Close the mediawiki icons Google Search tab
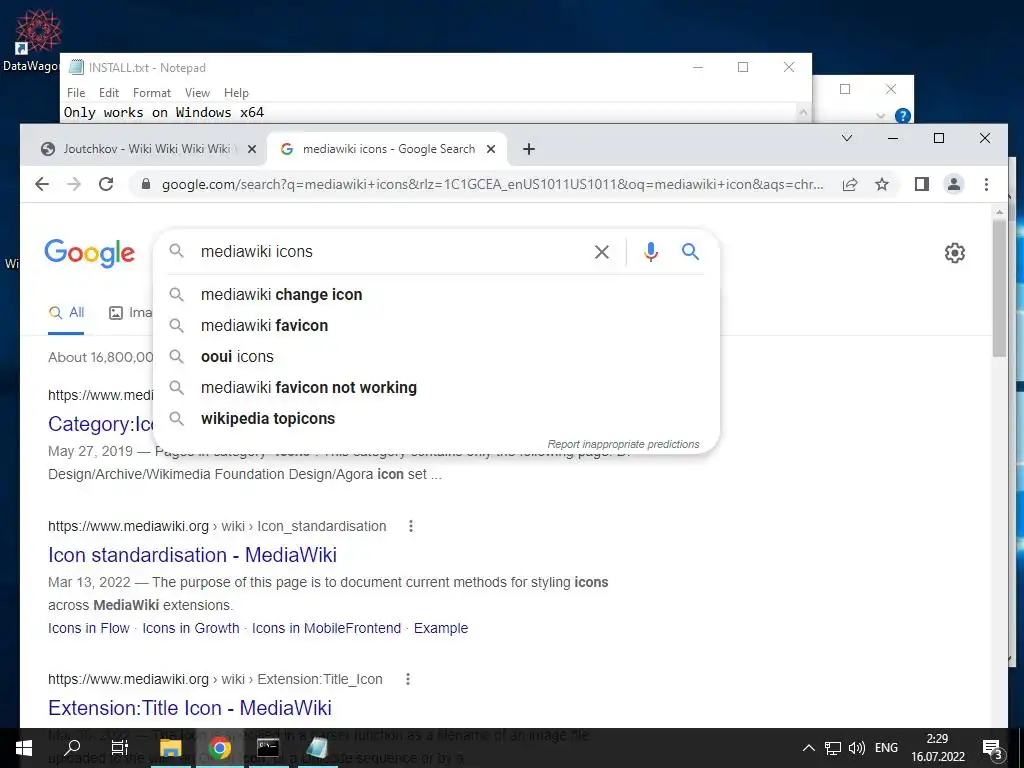 (x=491, y=150)
